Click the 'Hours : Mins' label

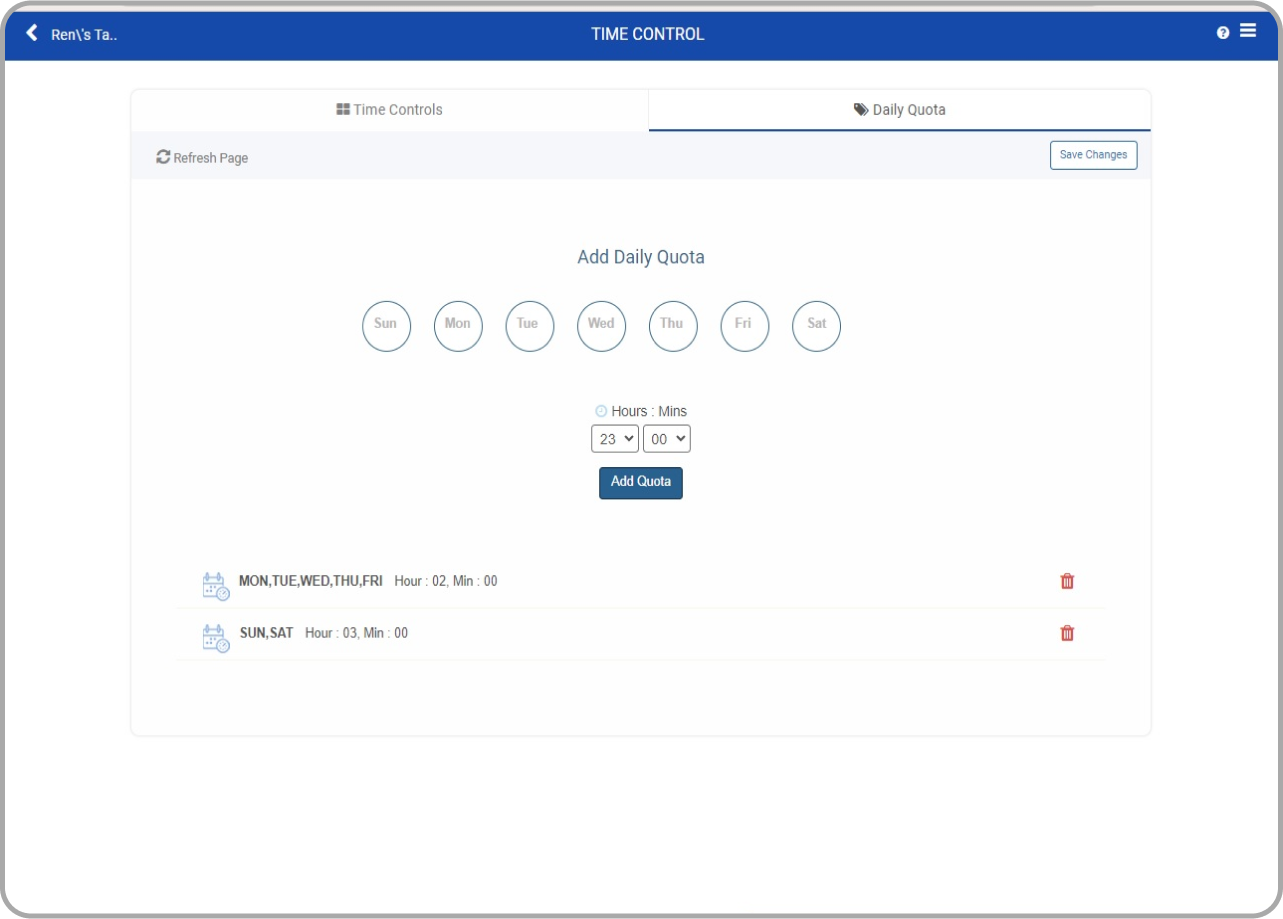[x=649, y=411]
